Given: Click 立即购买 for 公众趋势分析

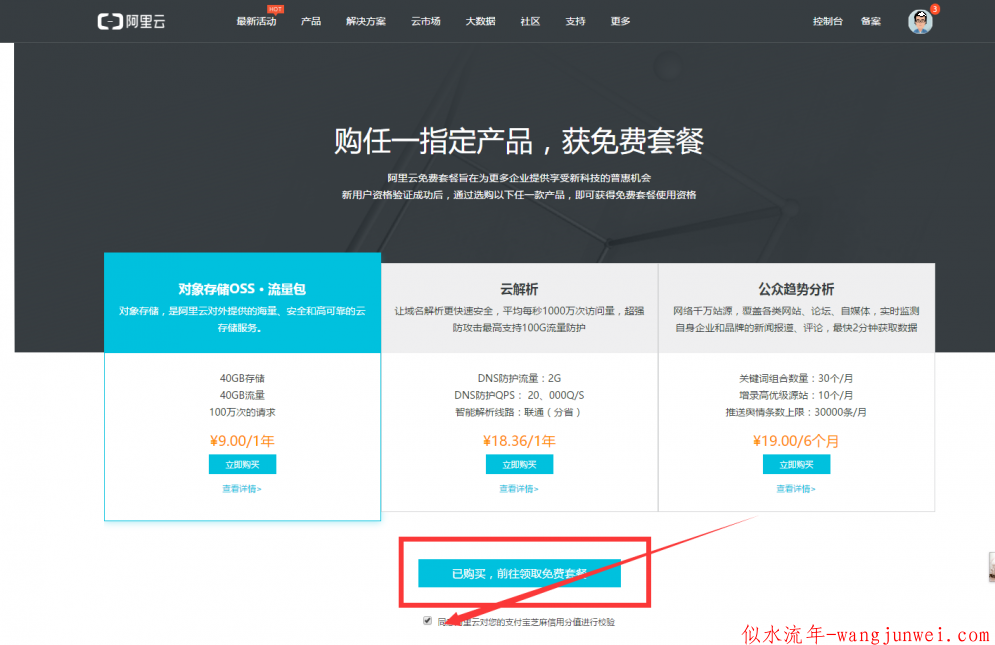Looking at the screenshot, I should pyautogui.click(x=796, y=464).
